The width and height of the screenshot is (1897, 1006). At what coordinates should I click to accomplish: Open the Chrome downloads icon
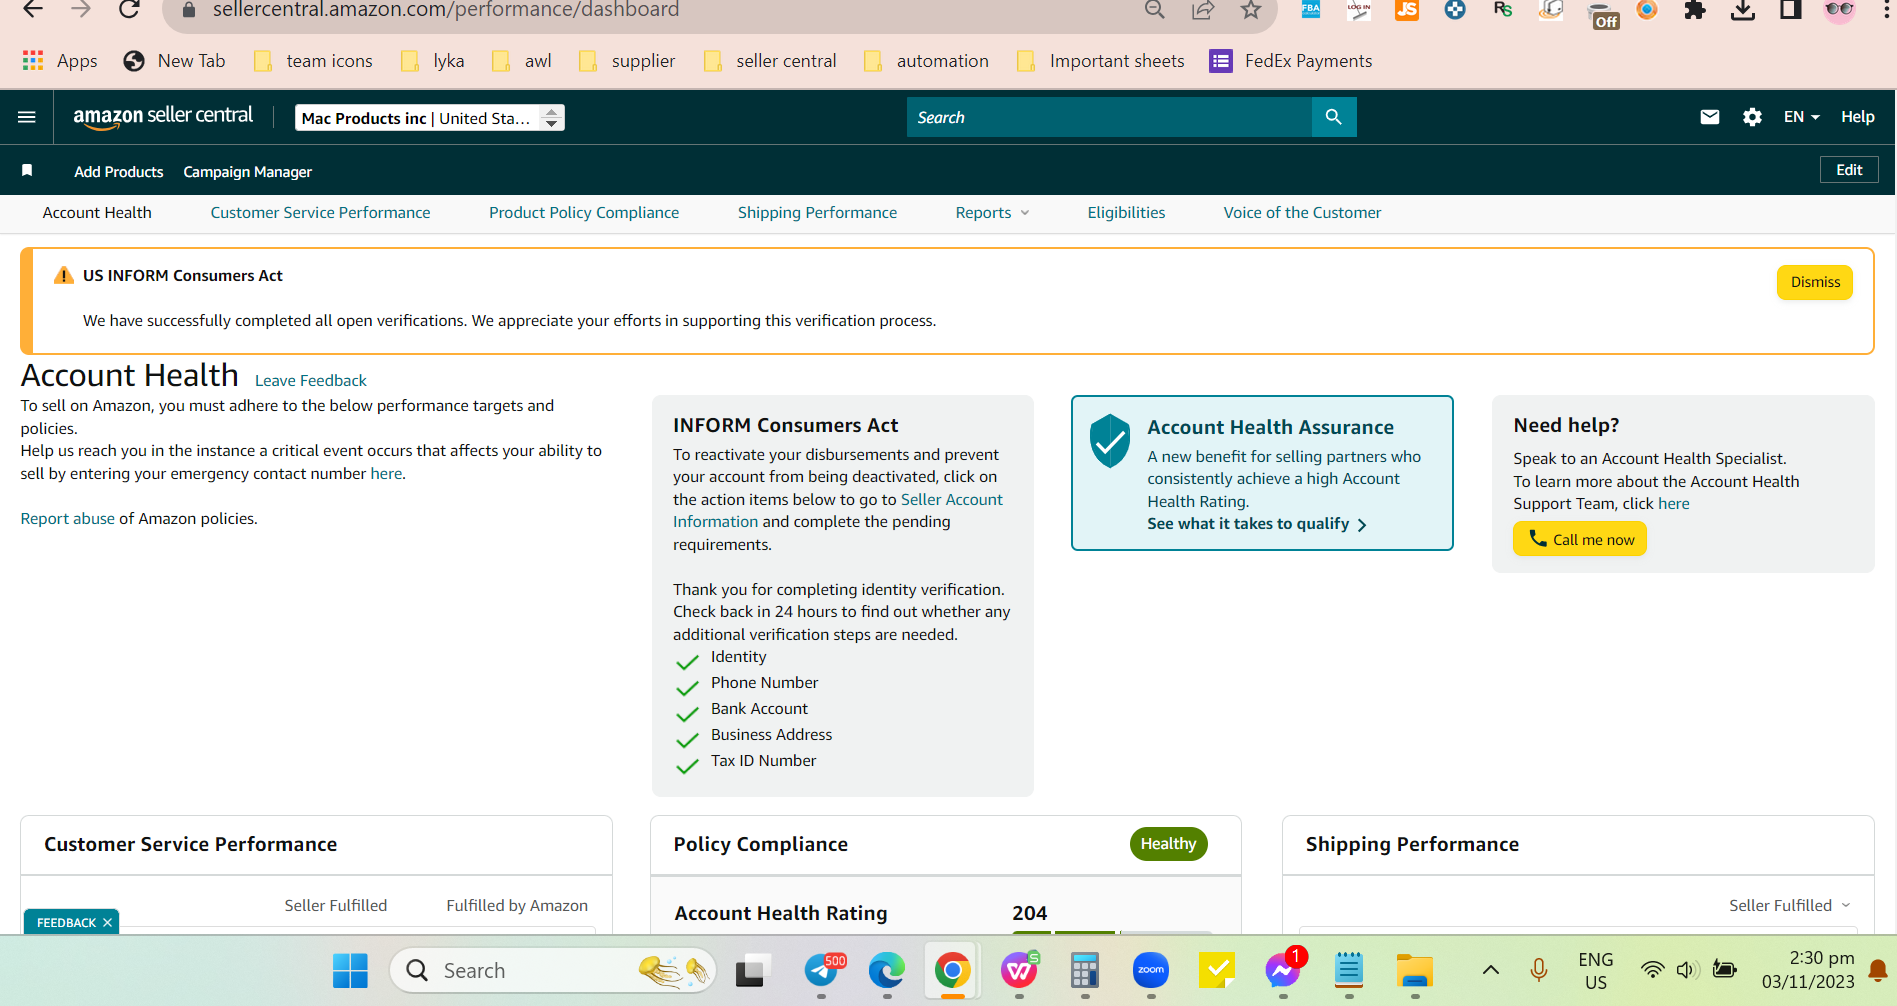1743,10
